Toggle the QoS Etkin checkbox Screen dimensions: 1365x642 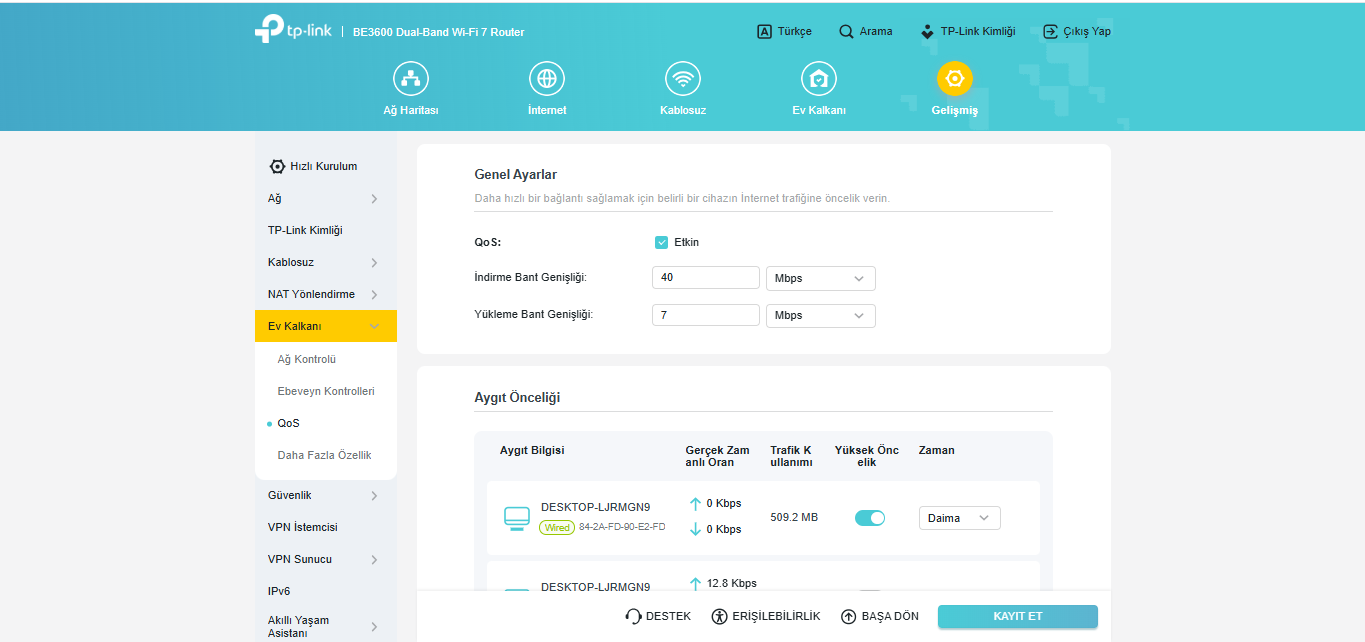[661, 242]
